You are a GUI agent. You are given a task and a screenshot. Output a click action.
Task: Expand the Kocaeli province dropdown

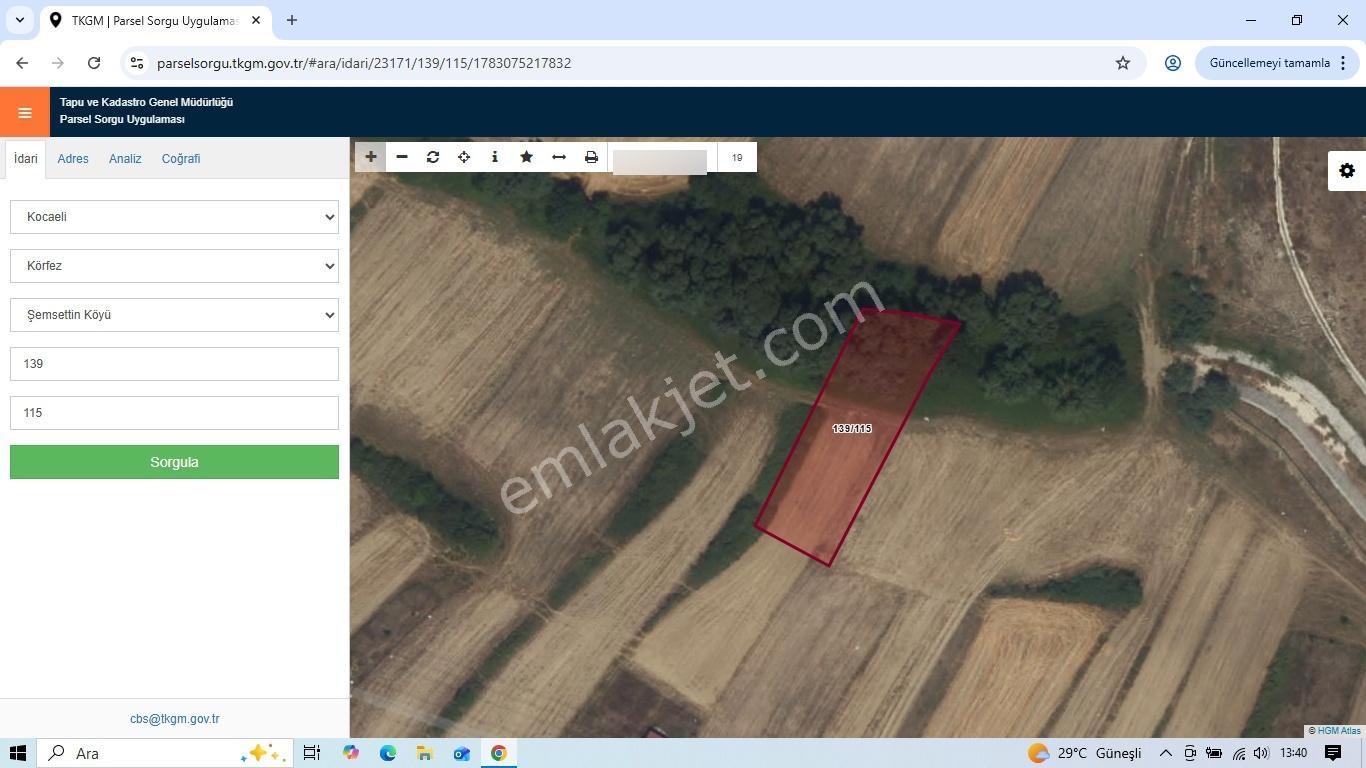[174, 217]
